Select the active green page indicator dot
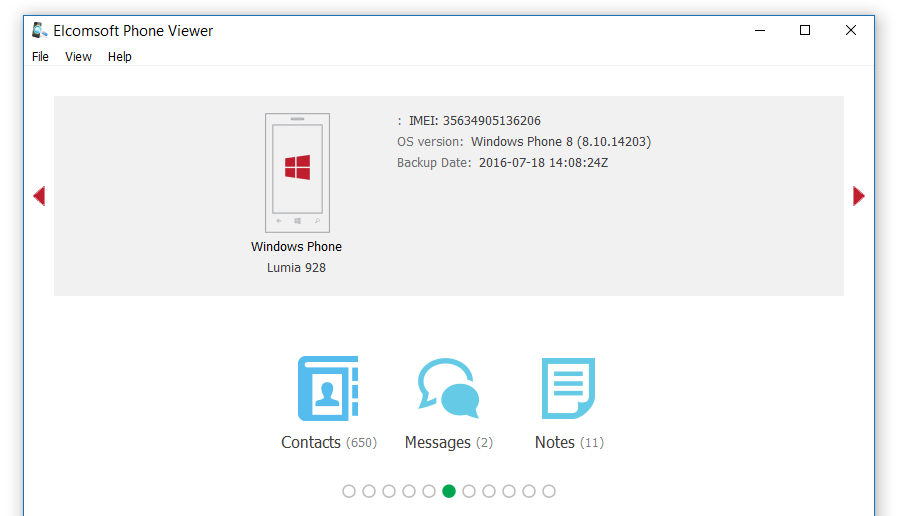This screenshot has width=897, height=516. point(449,491)
